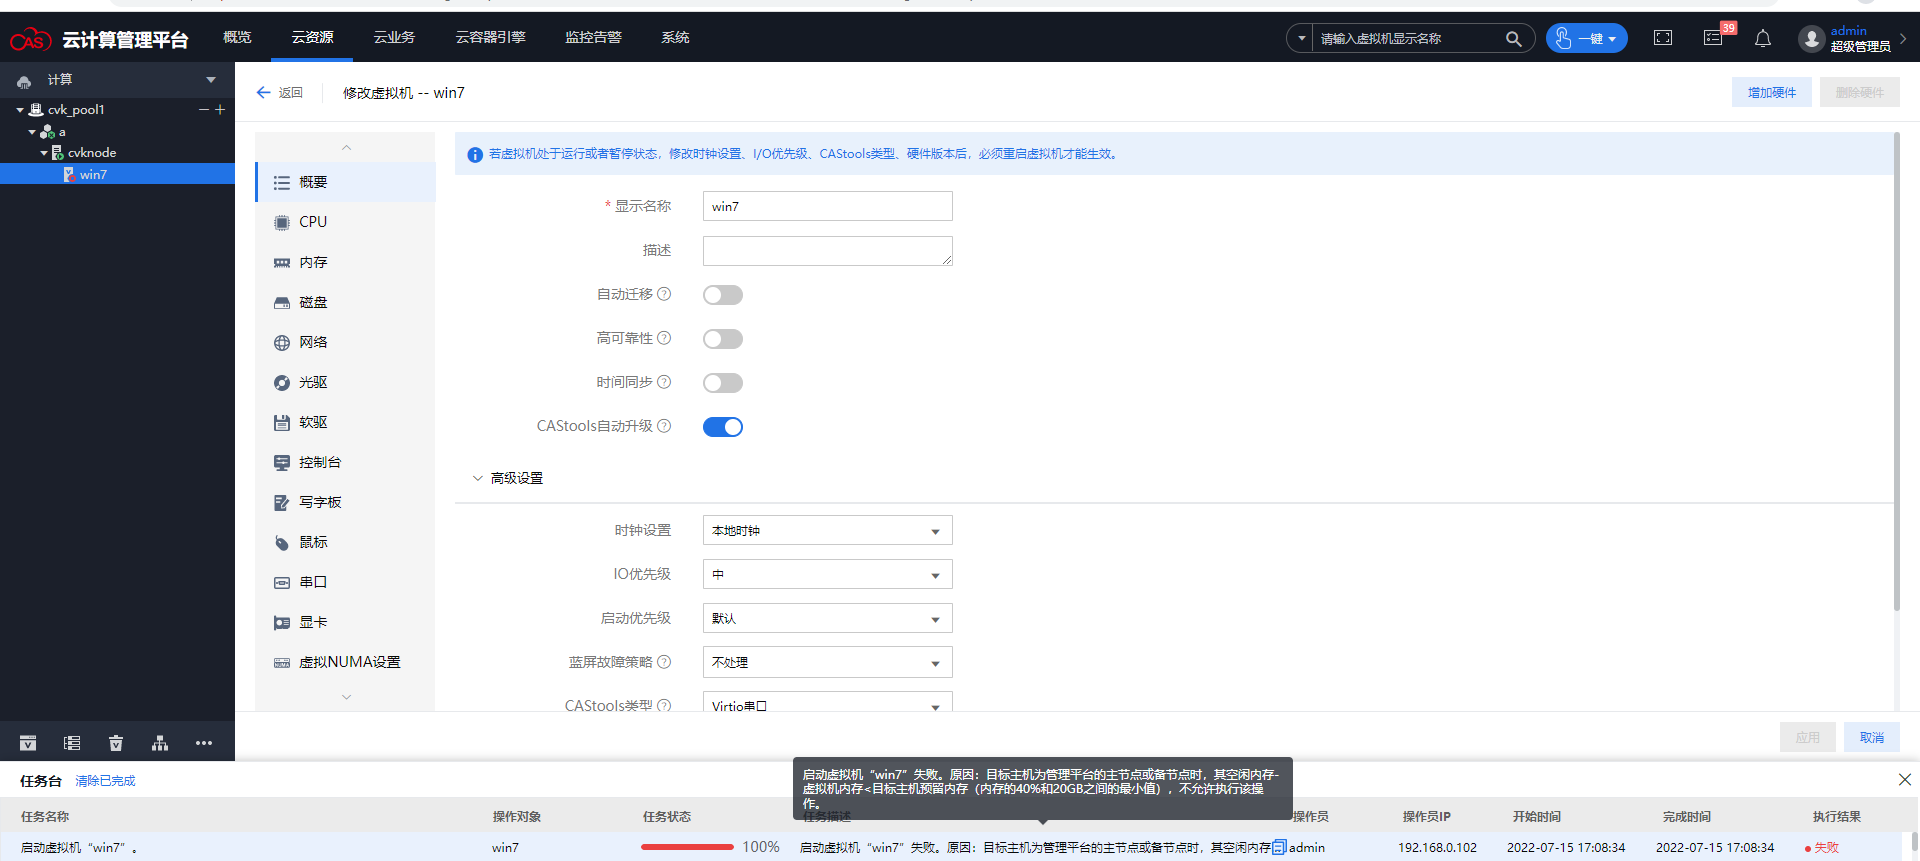Click the 取消 button
Screen dimensions: 1920x861
pos(1872,737)
